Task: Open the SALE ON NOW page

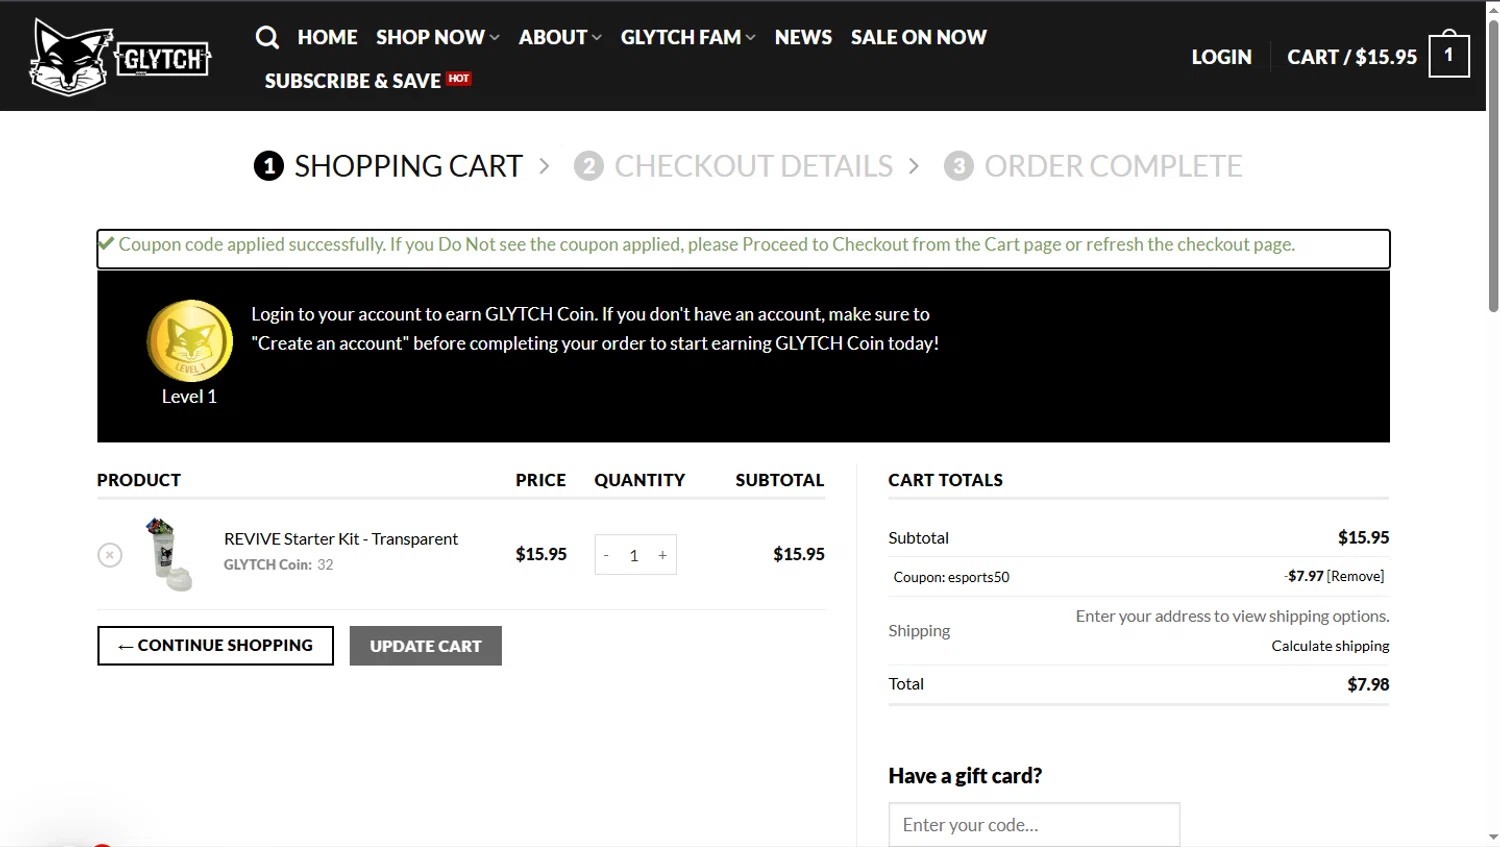Action: coord(918,38)
